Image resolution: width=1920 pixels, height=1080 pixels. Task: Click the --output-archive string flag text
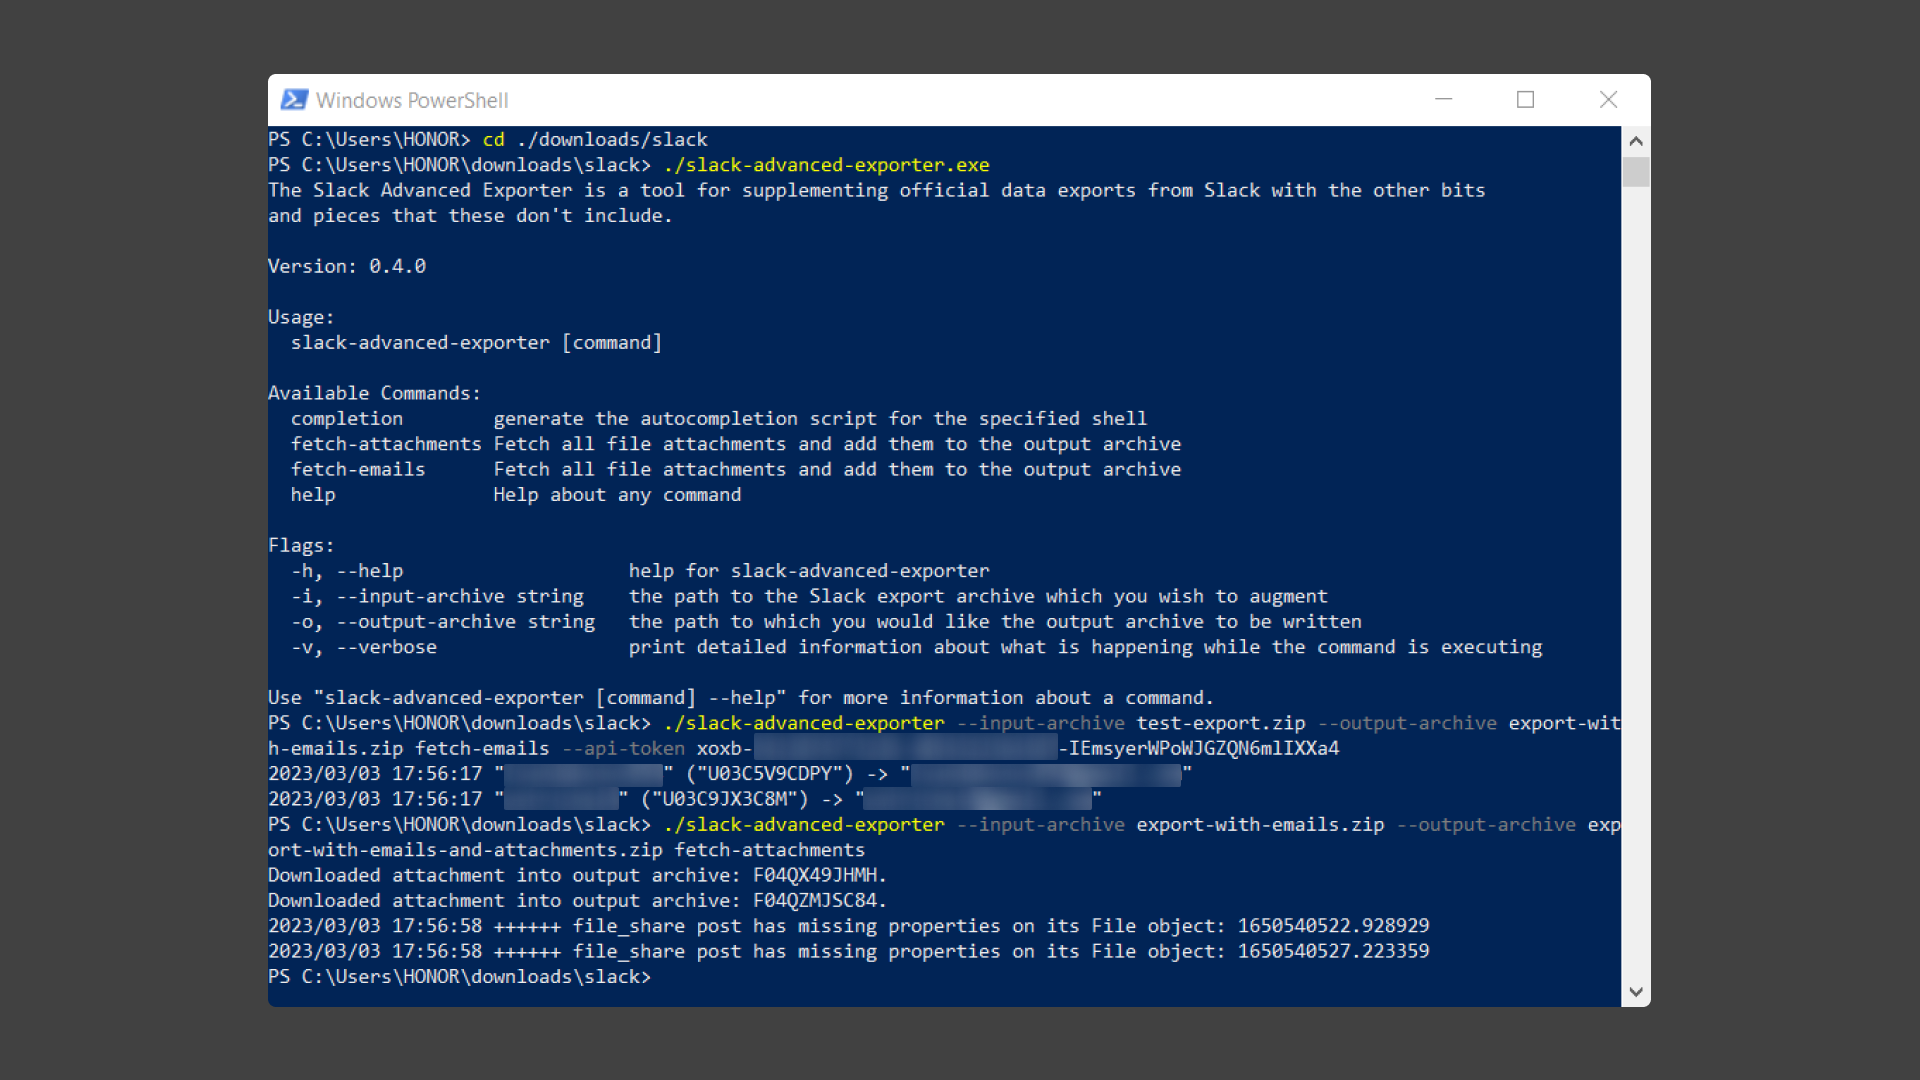tap(465, 622)
